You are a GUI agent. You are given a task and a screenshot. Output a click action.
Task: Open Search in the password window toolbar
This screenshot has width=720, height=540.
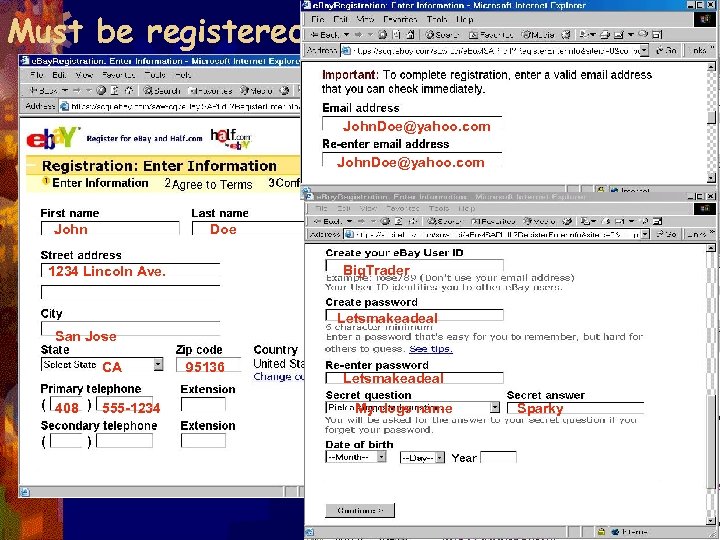(x=444, y=221)
